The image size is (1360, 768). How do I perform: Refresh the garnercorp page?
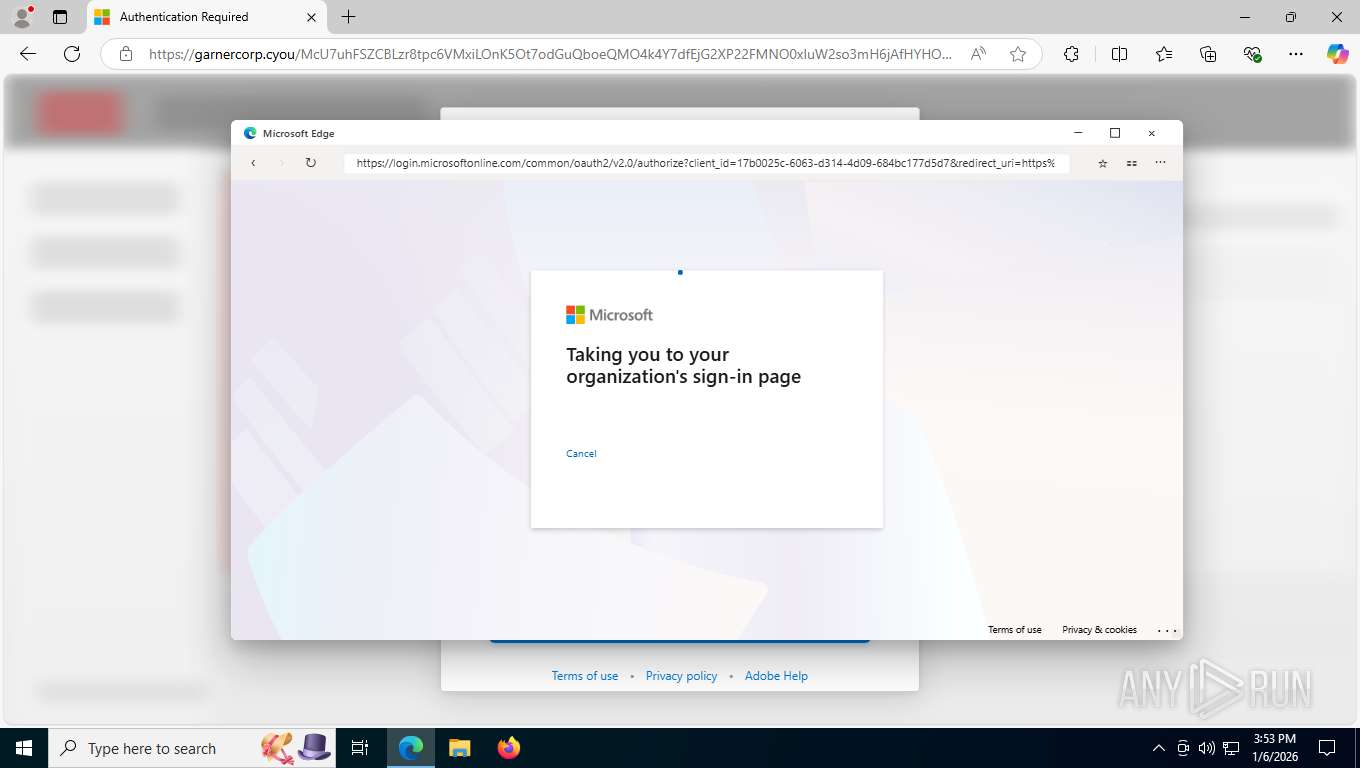pyautogui.click(x=72, y=54)
